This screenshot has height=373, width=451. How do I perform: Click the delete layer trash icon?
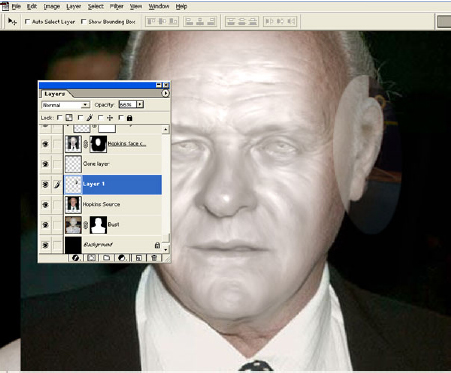pos(154,258)
